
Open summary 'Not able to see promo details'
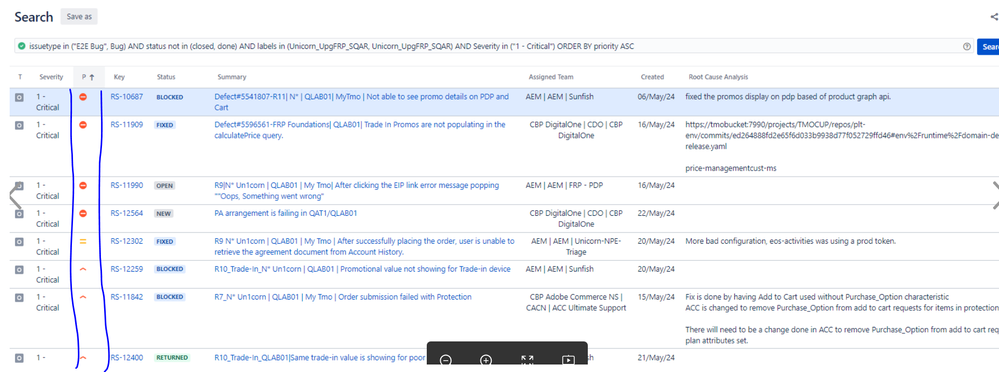click(x=362, y=102)
